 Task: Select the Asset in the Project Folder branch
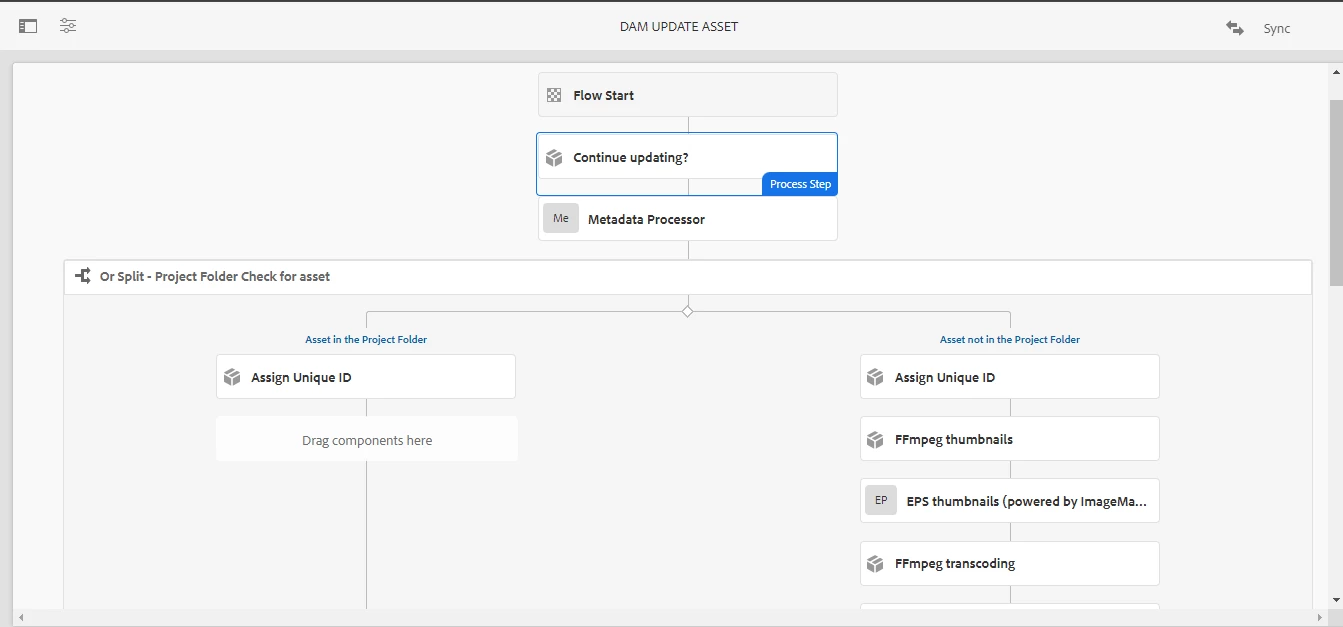366,340
